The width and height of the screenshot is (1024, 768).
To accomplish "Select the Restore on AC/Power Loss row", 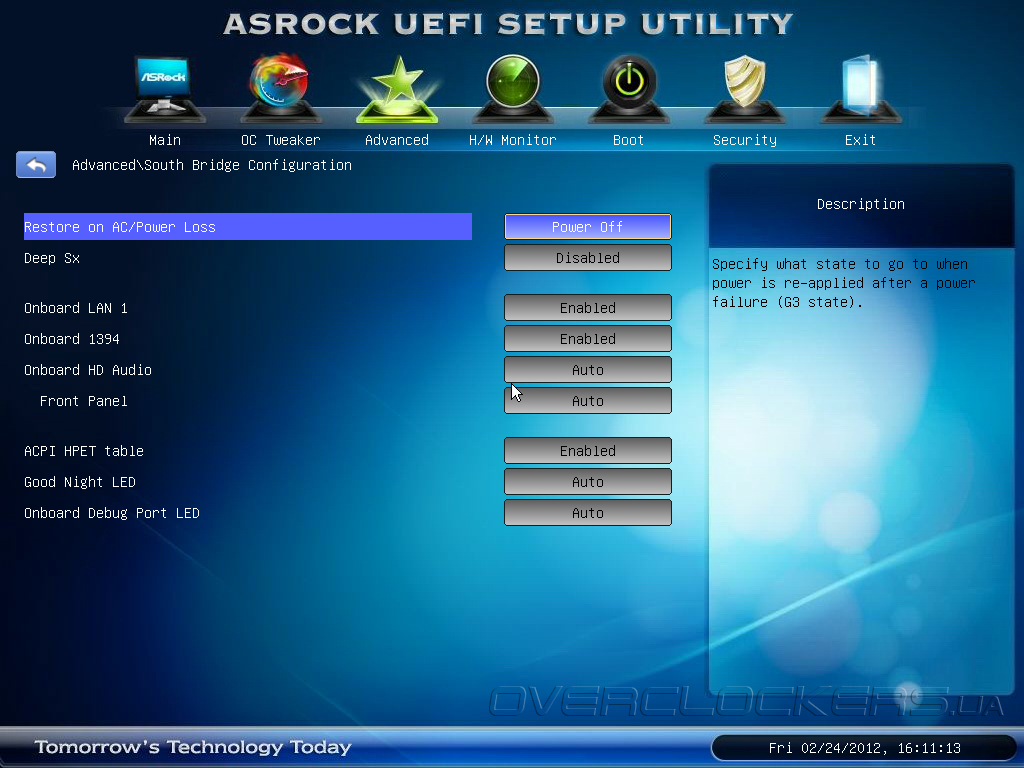I will click(248, 227).
